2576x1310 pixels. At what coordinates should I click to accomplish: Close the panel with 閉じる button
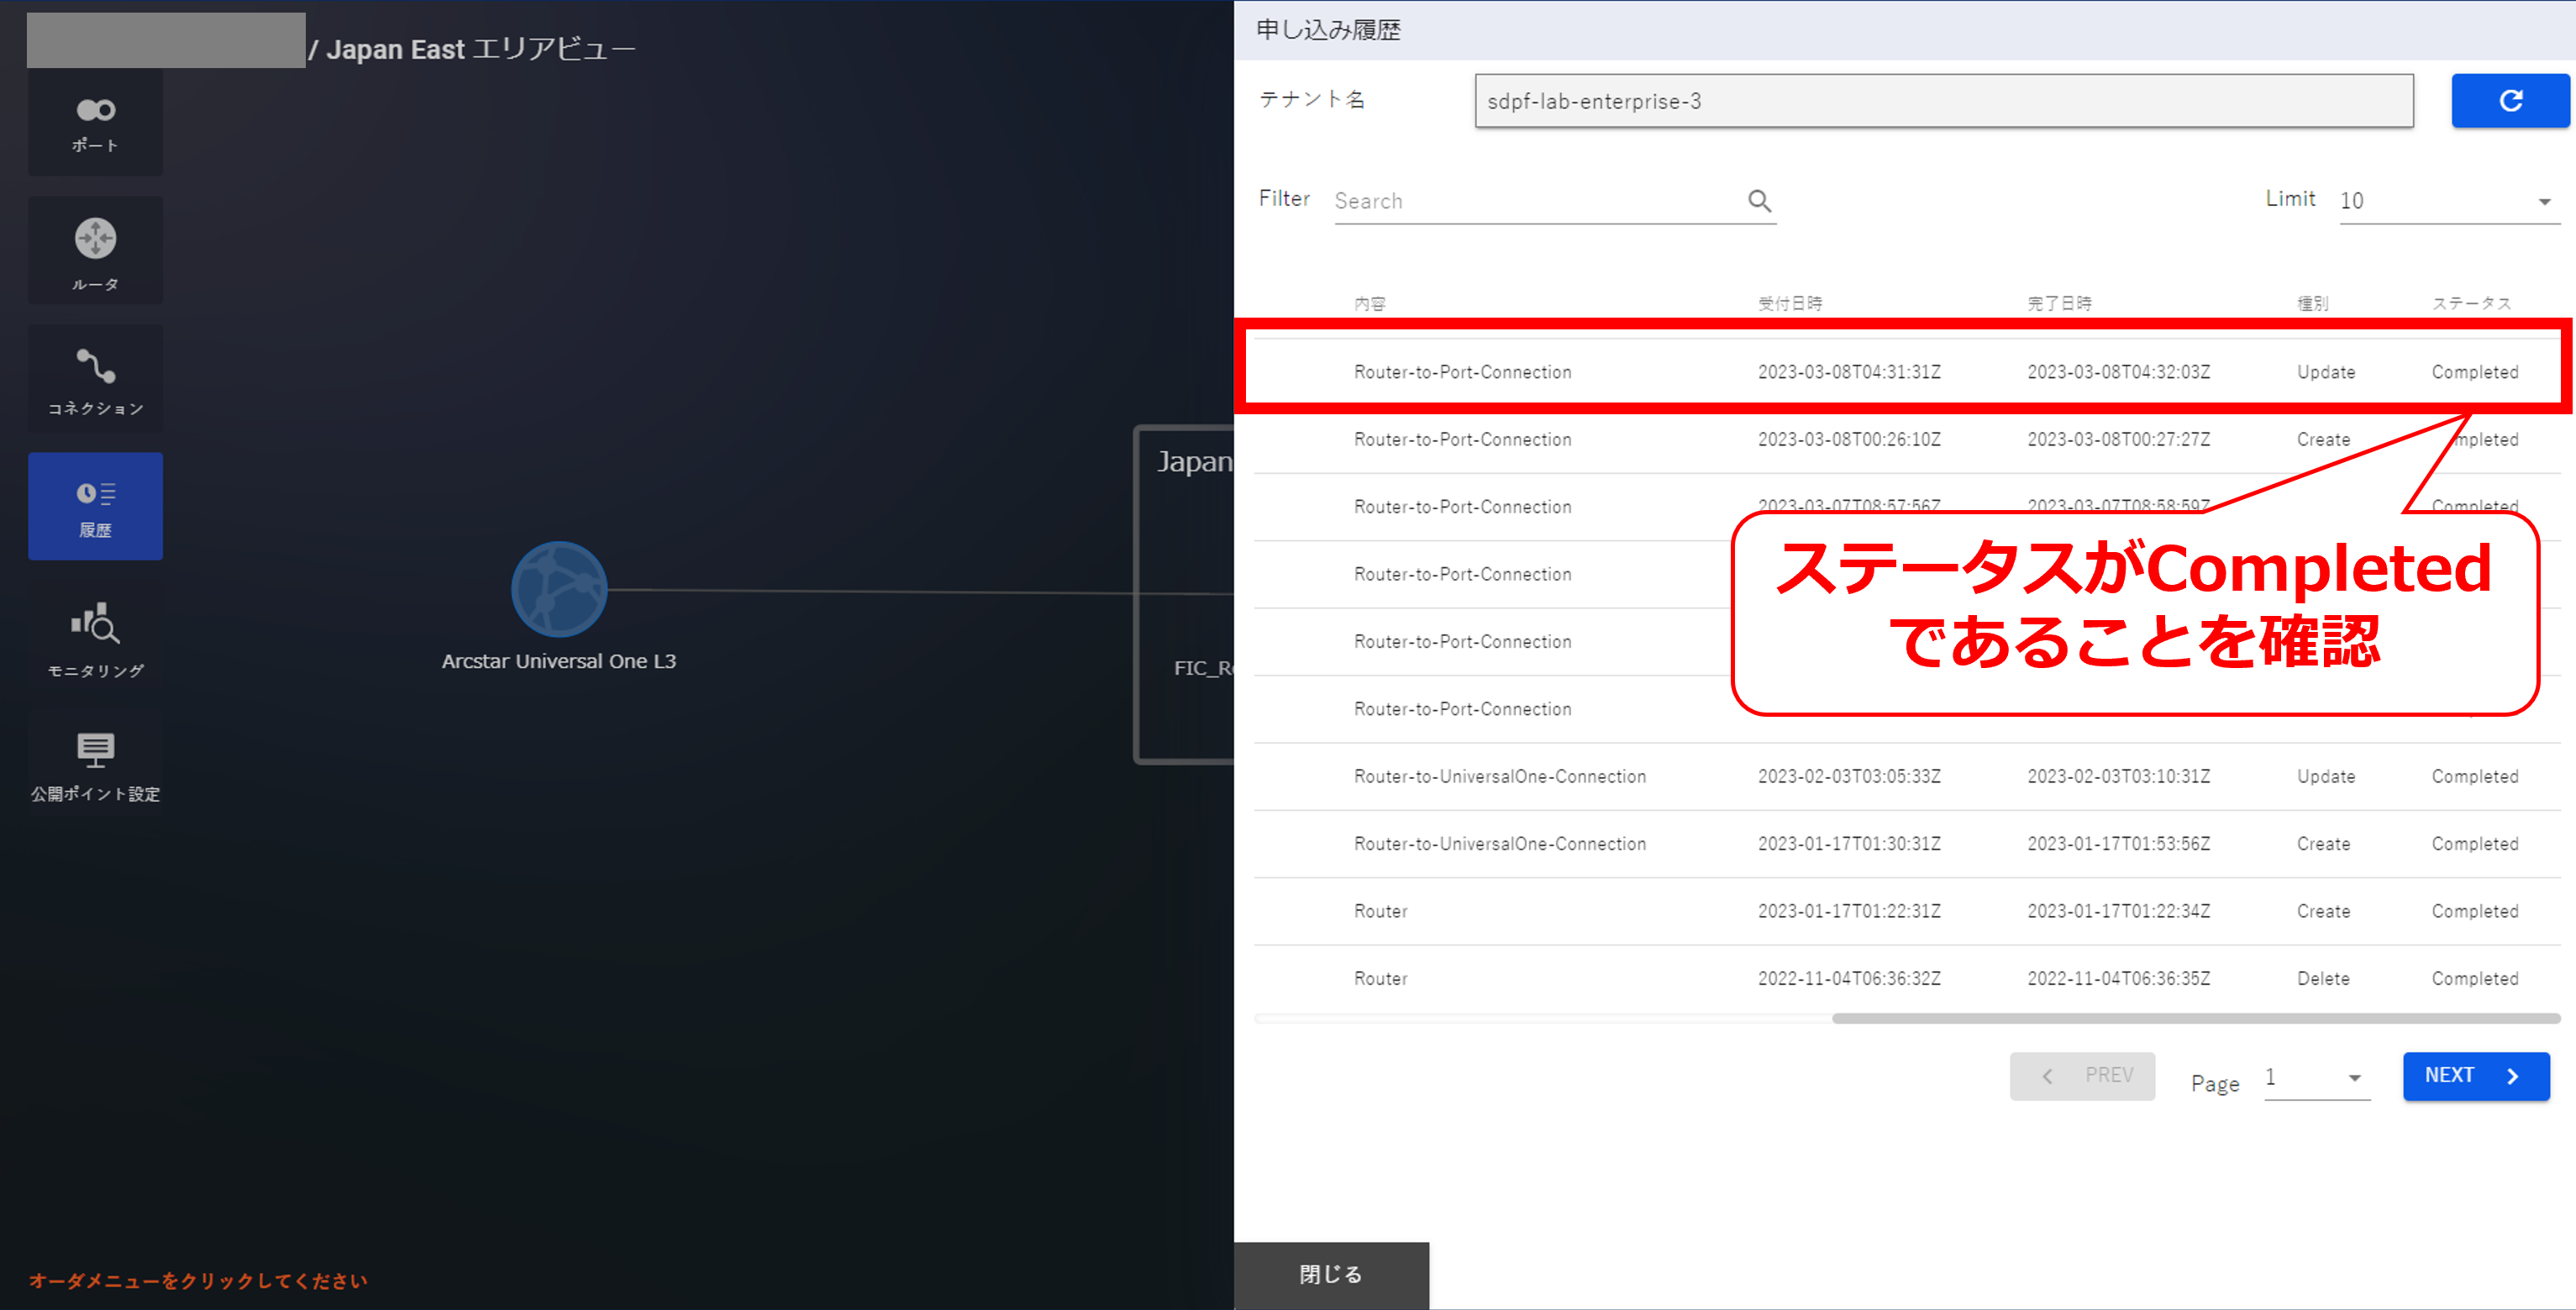(x=1330, y=1274)
